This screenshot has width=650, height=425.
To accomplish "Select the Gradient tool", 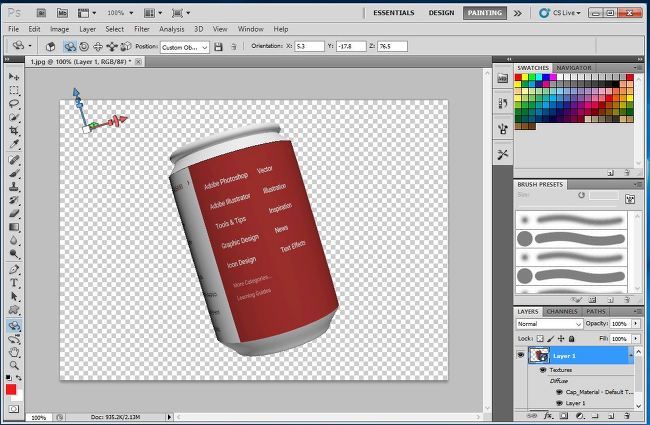I will (x=14, y=227).
